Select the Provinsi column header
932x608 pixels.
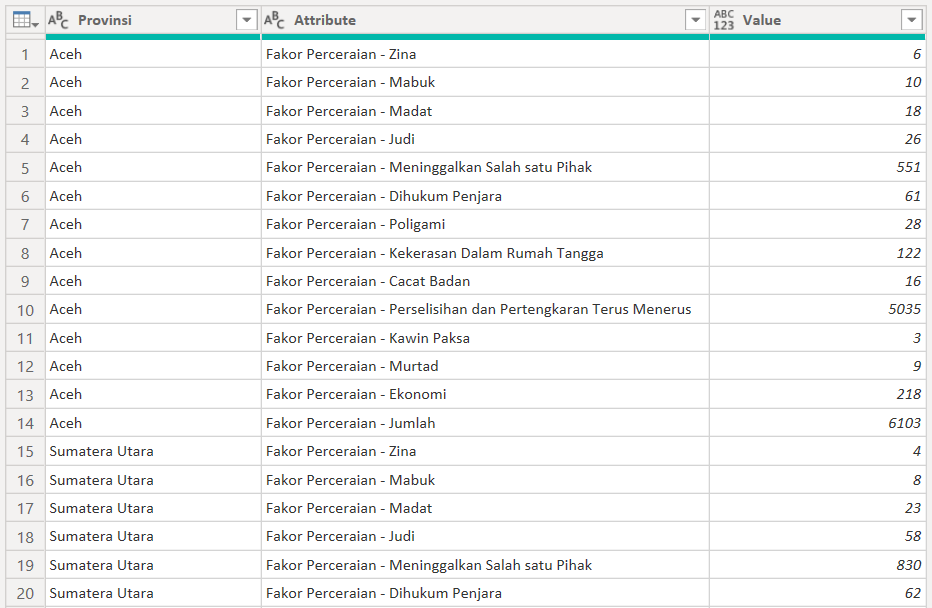[x=140, y=20]
